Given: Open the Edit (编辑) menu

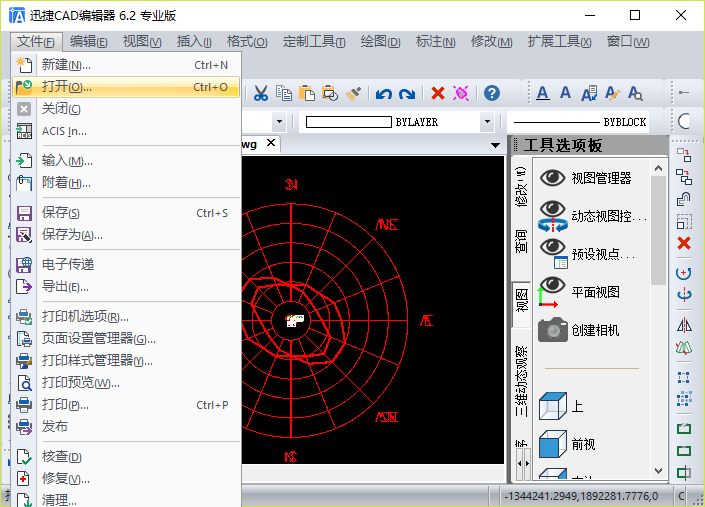Looking at the screenshot, I should pyautogui.click(x=89, y=42).
